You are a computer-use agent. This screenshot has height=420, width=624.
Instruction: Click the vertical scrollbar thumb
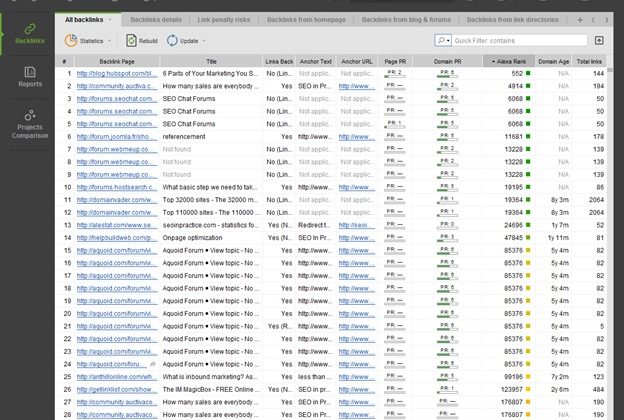[610, 69]
